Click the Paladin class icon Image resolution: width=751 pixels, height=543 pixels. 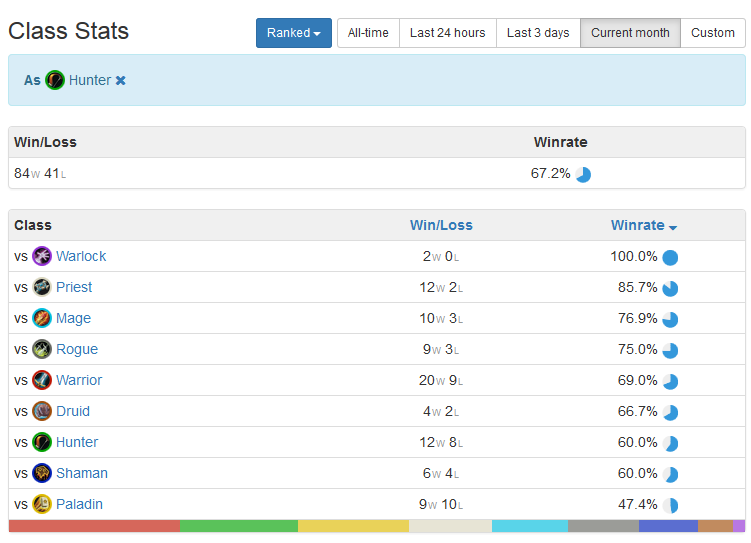(x=42, y=504)
